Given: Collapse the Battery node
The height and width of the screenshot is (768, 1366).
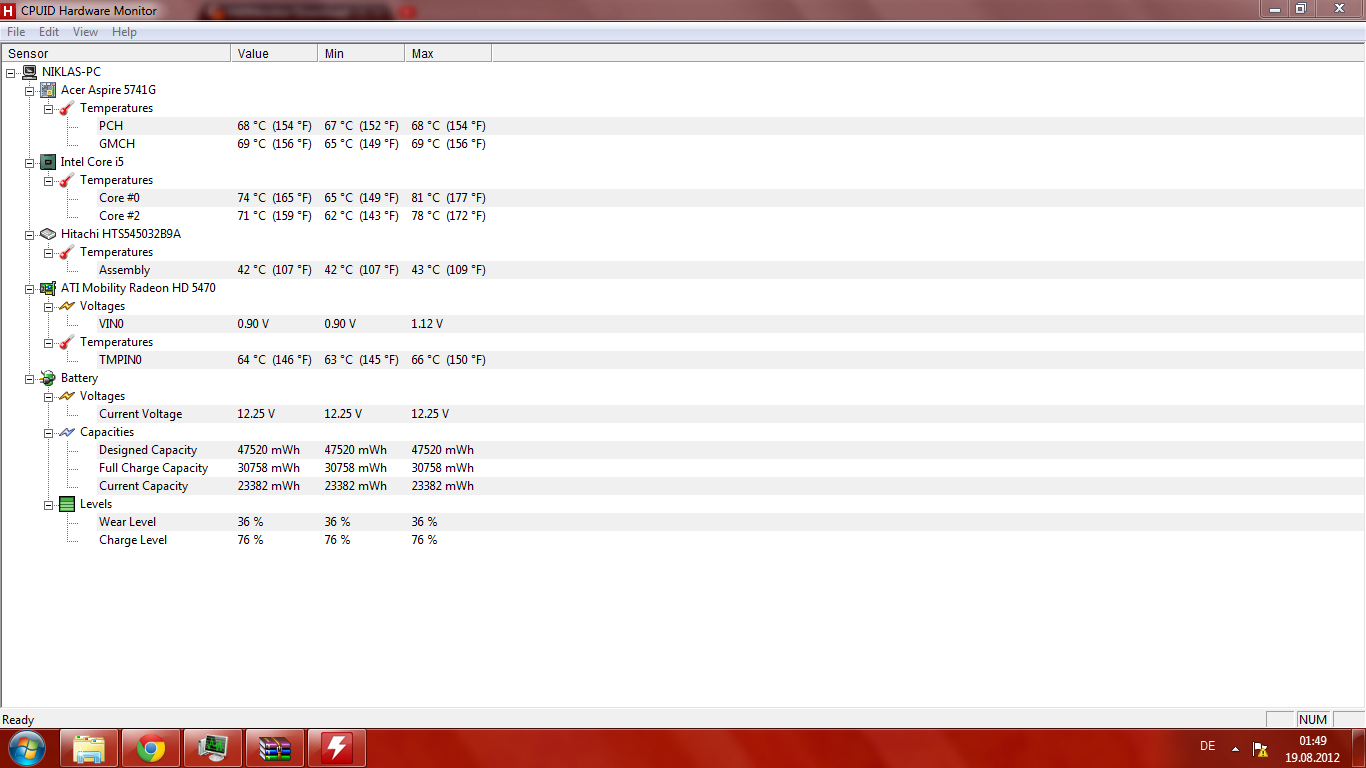Looking at the screenshot, I should (x=30, y=378).
